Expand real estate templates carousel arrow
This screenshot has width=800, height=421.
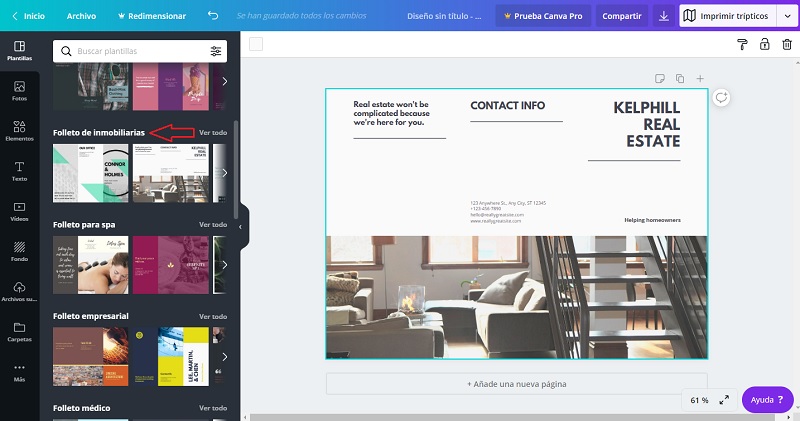(224, 172)
